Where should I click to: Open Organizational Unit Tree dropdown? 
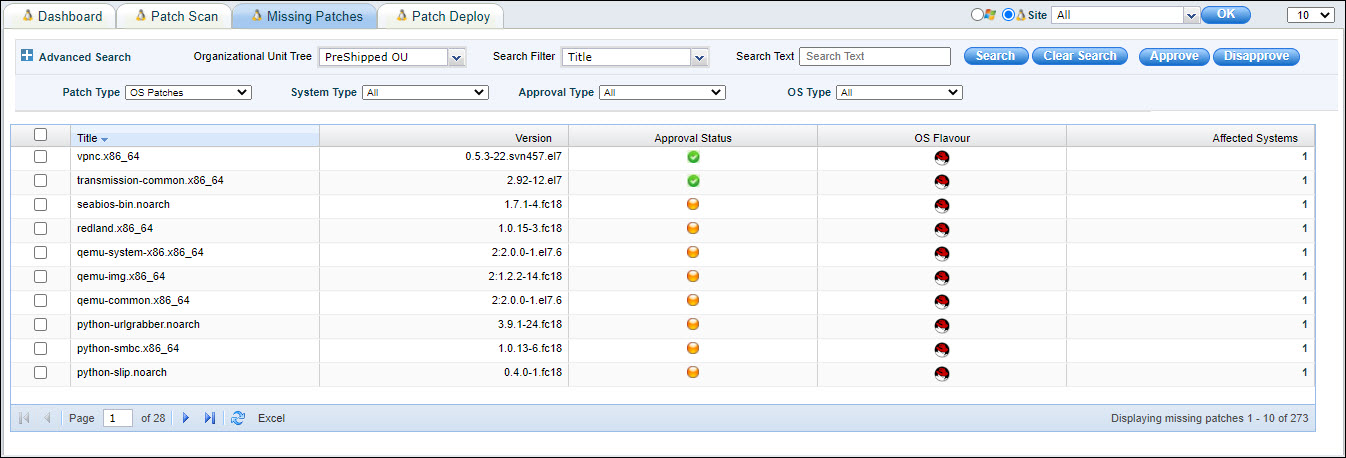(457, 58)
